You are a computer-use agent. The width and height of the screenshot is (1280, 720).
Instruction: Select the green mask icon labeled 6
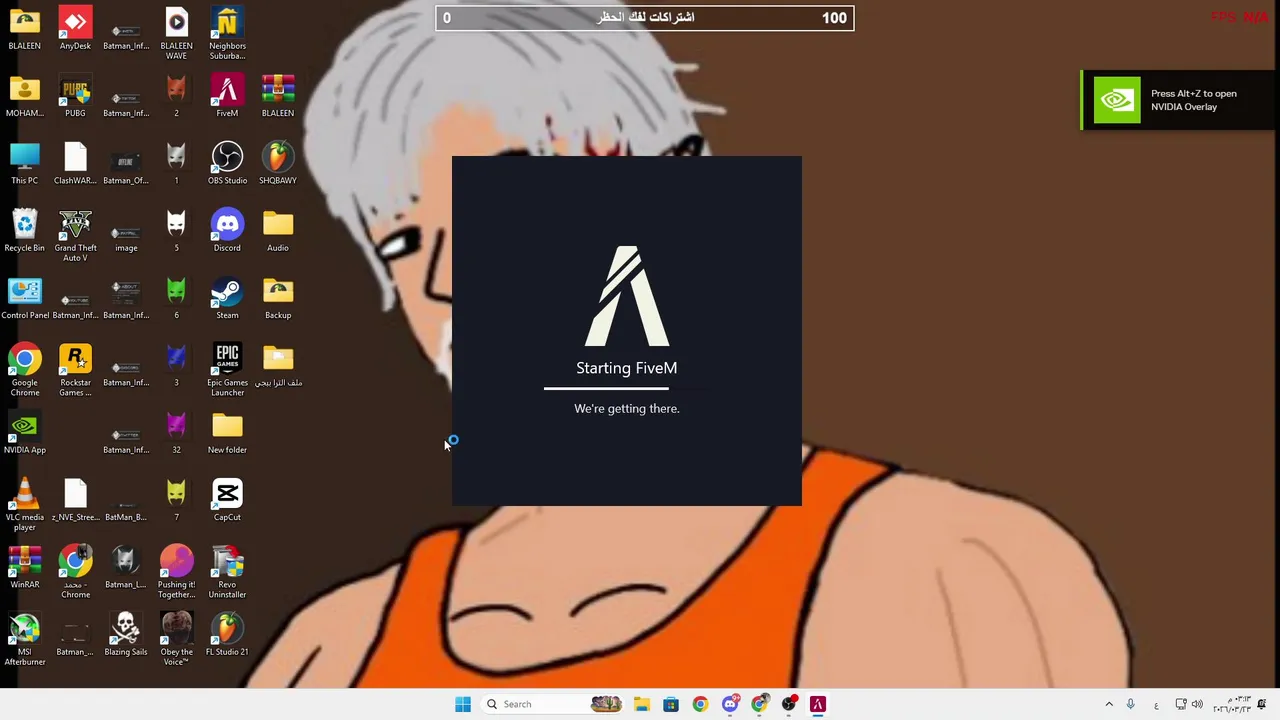(x=176, y=298)
